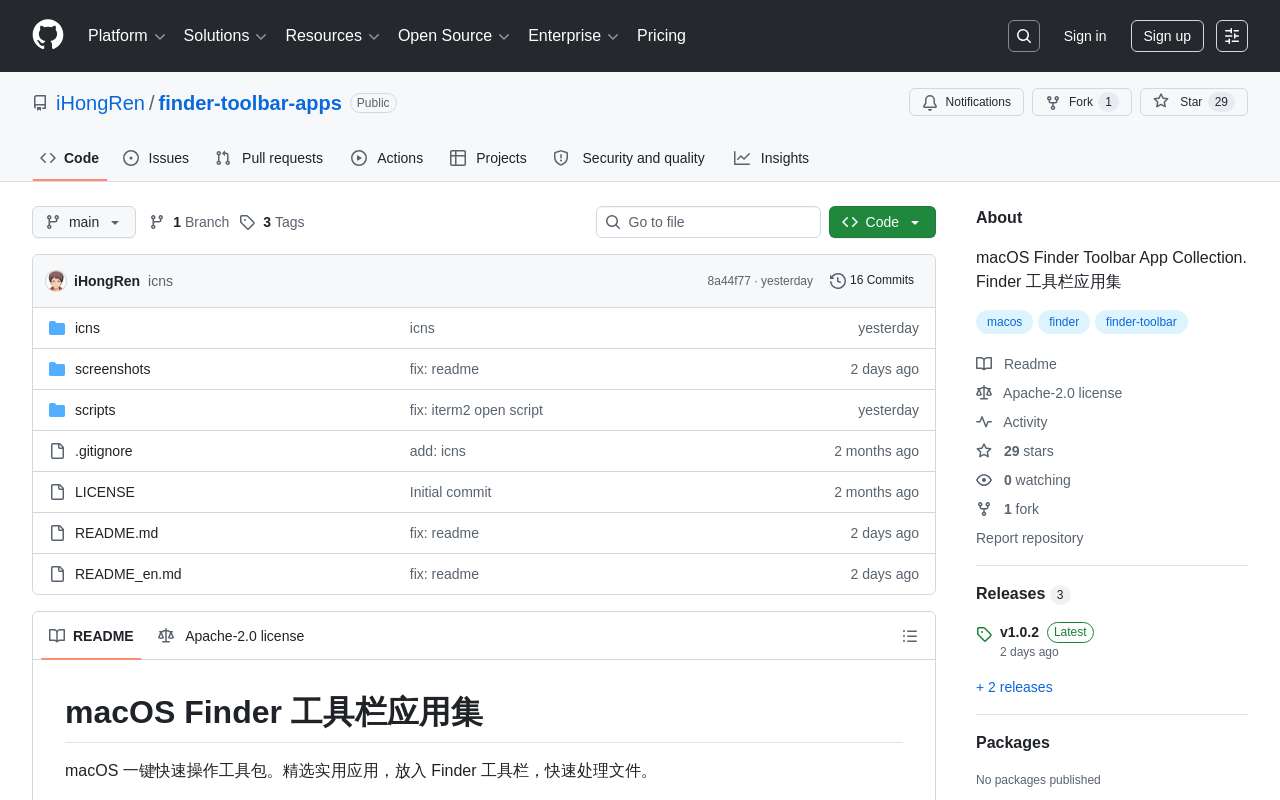The height and width of the screenshot is (800, 1280).
Task: Click the commit history clock icon
Action: point(838,281)
